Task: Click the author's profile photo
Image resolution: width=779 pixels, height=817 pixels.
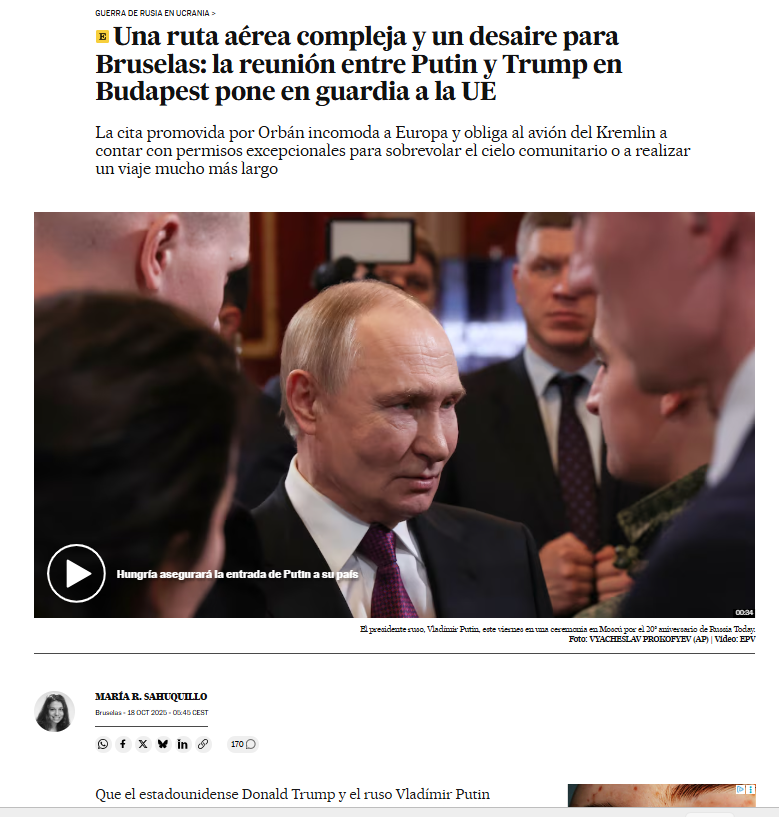Action: click(x=54, y=711)
